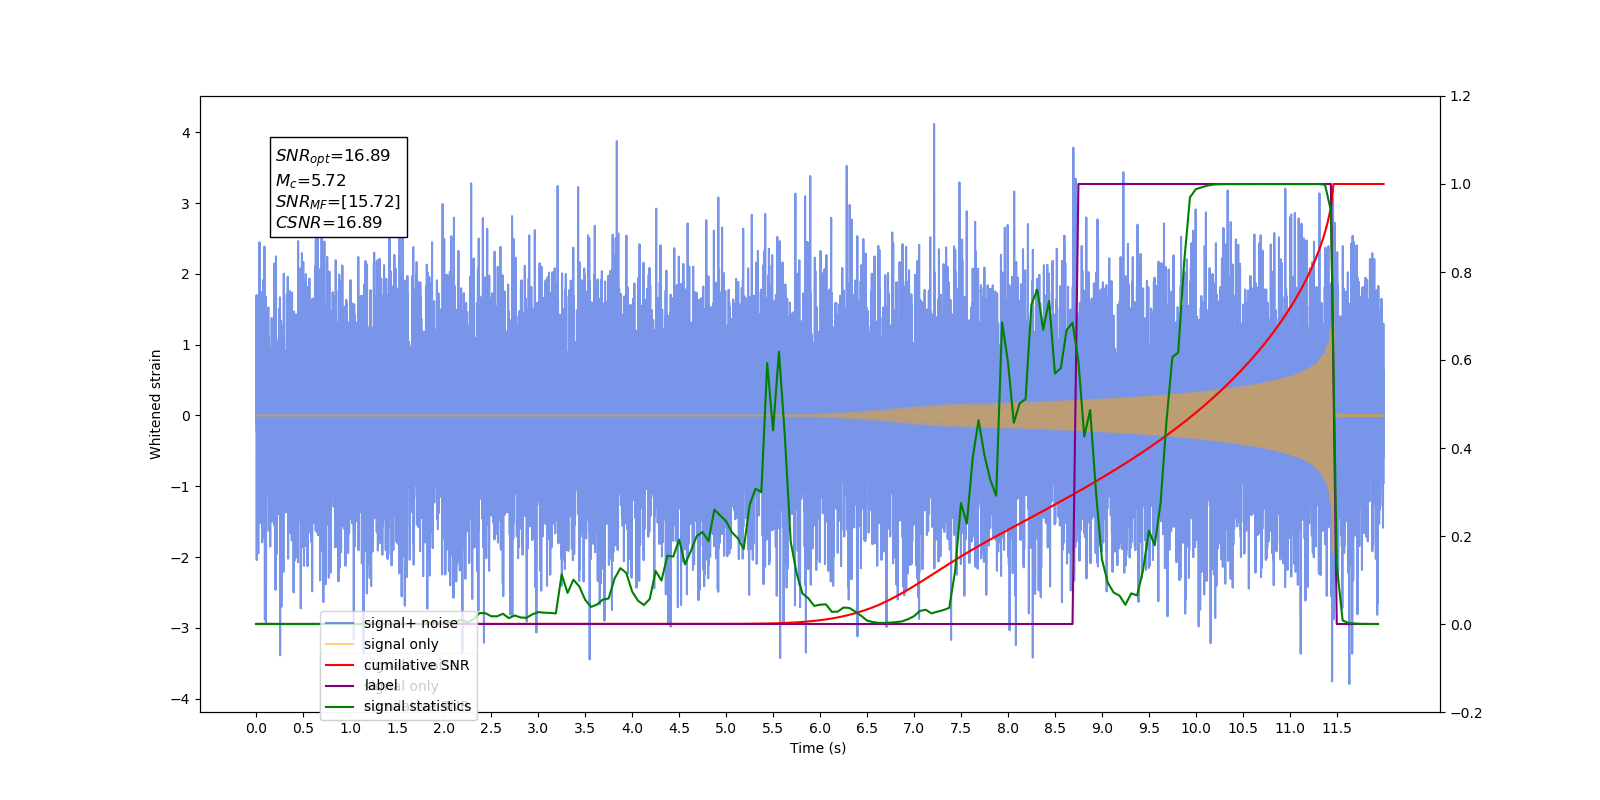This screenshot has height=800, width=1600.
Task: Click the 2.5 x-axis tick label
Action: (491, 728)
